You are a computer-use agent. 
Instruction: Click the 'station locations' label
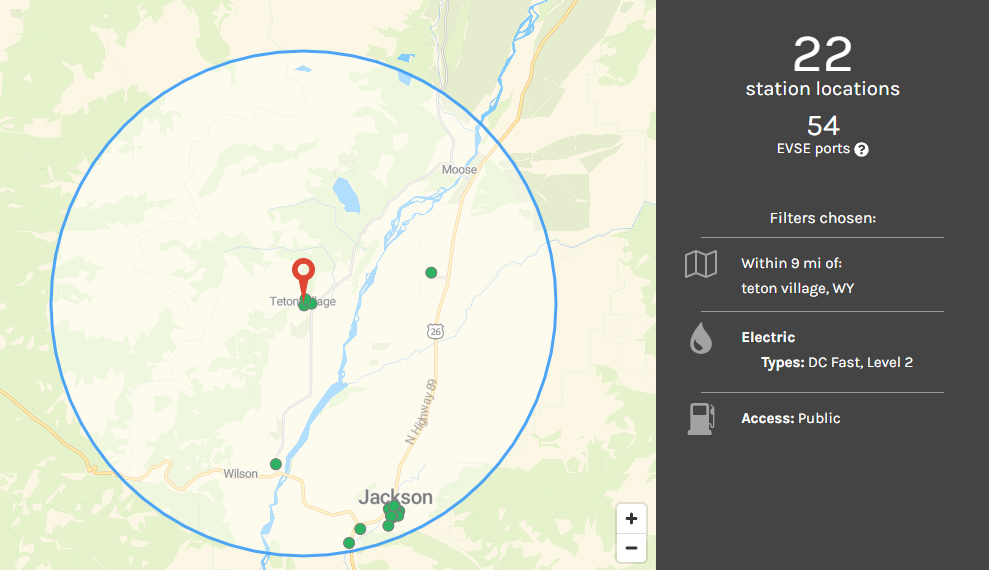click(x=822, y=89)
